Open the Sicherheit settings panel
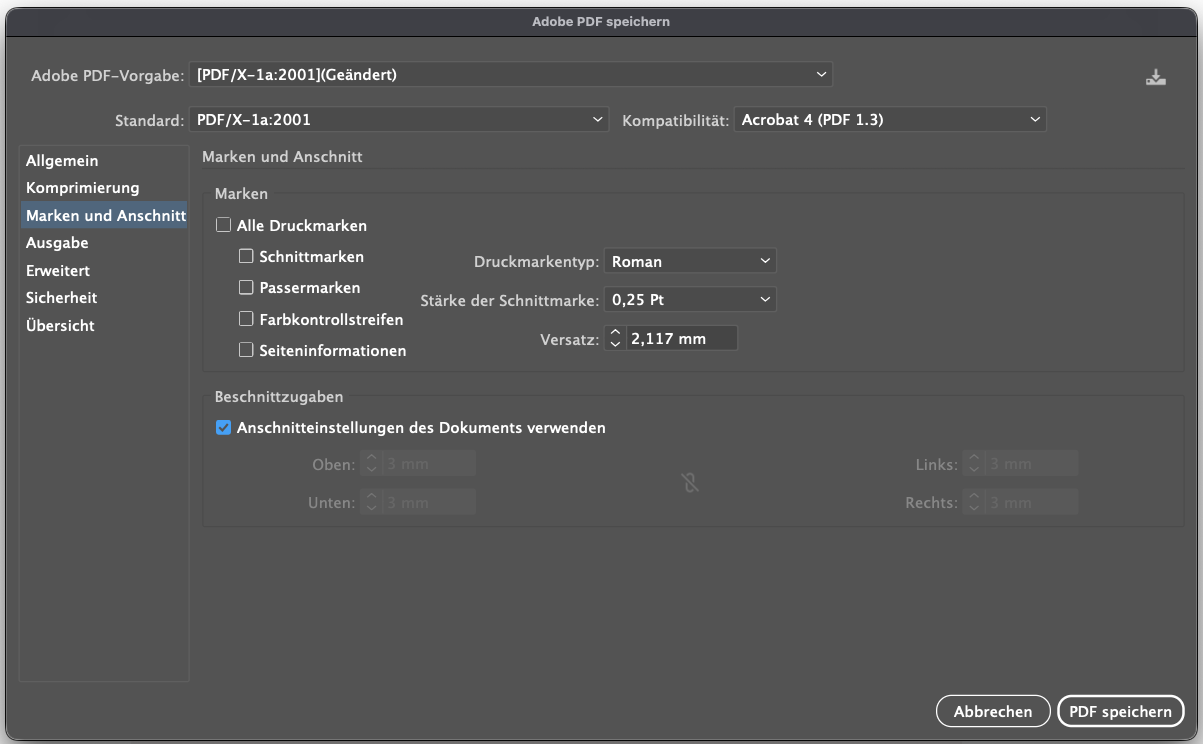This screenshot has height=744, width=1203. [x=64, y=297]
